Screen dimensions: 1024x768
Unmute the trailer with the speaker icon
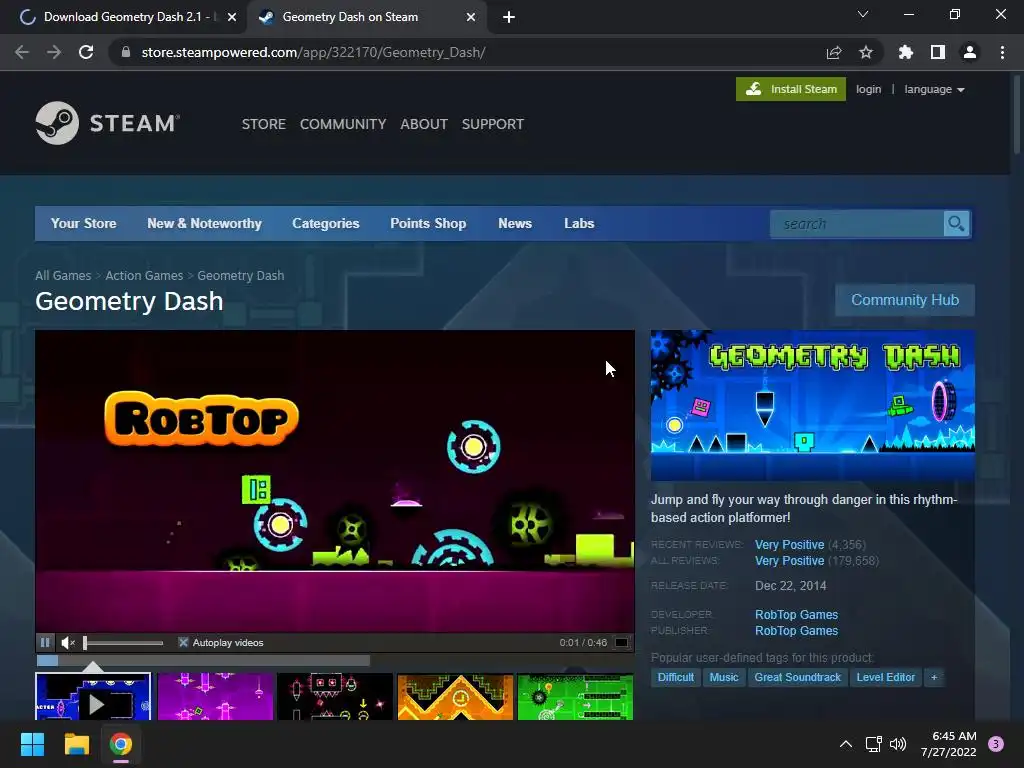(x=68, y=643)
